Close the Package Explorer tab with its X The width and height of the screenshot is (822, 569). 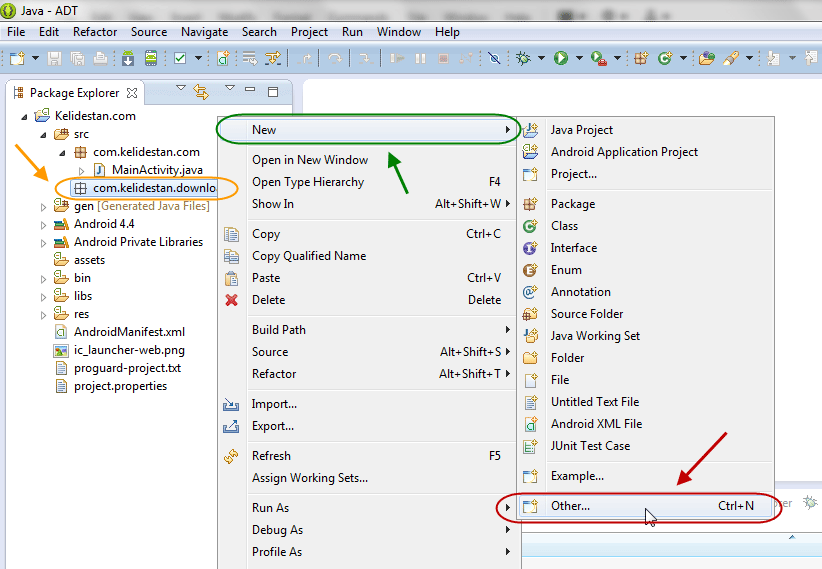132,93
